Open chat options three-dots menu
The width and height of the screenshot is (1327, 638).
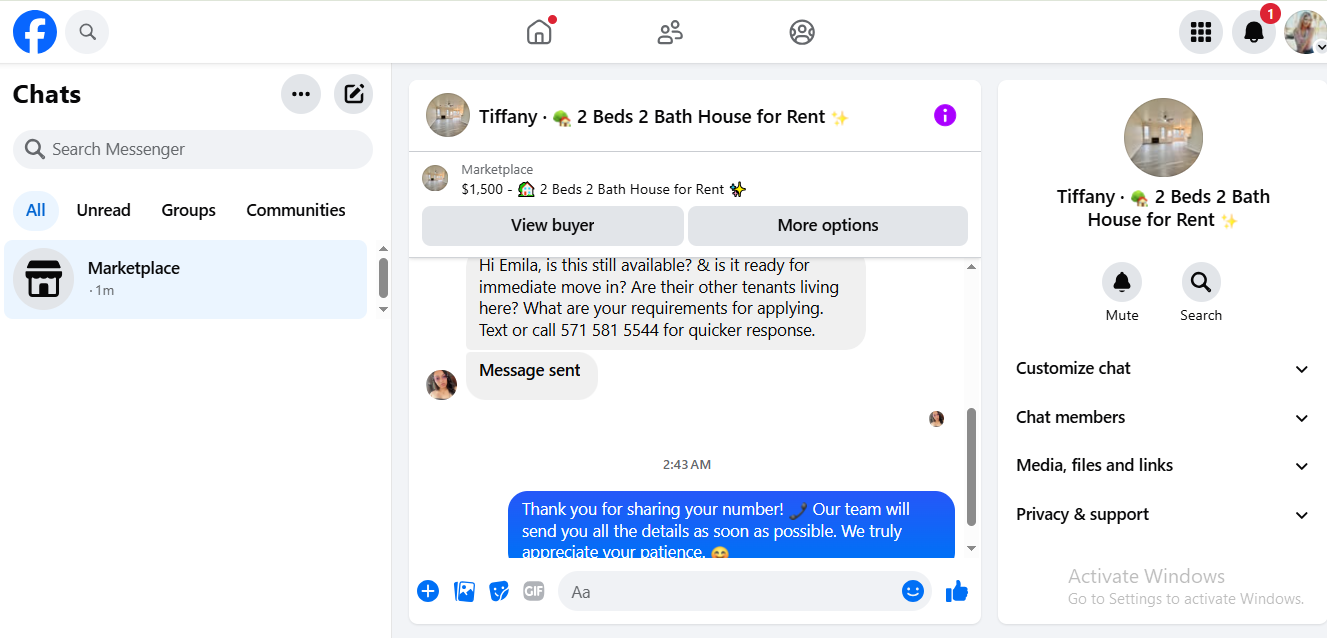point(301,94)
